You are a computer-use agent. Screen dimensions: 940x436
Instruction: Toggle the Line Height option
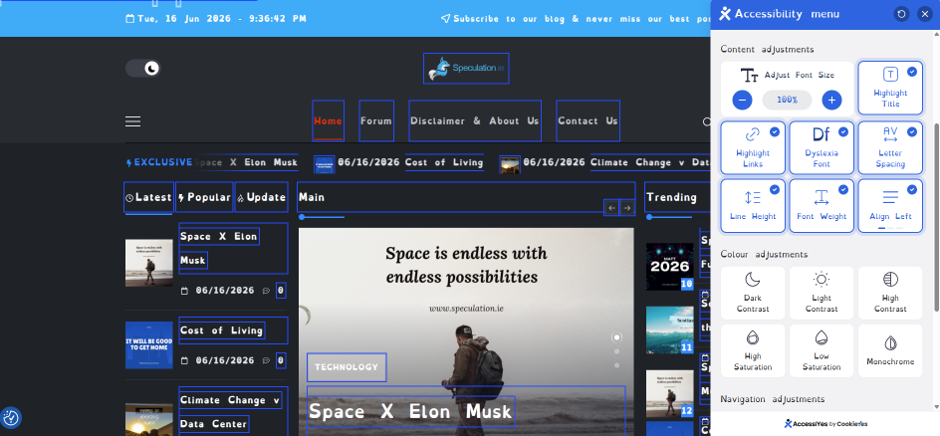pos(753,206)
